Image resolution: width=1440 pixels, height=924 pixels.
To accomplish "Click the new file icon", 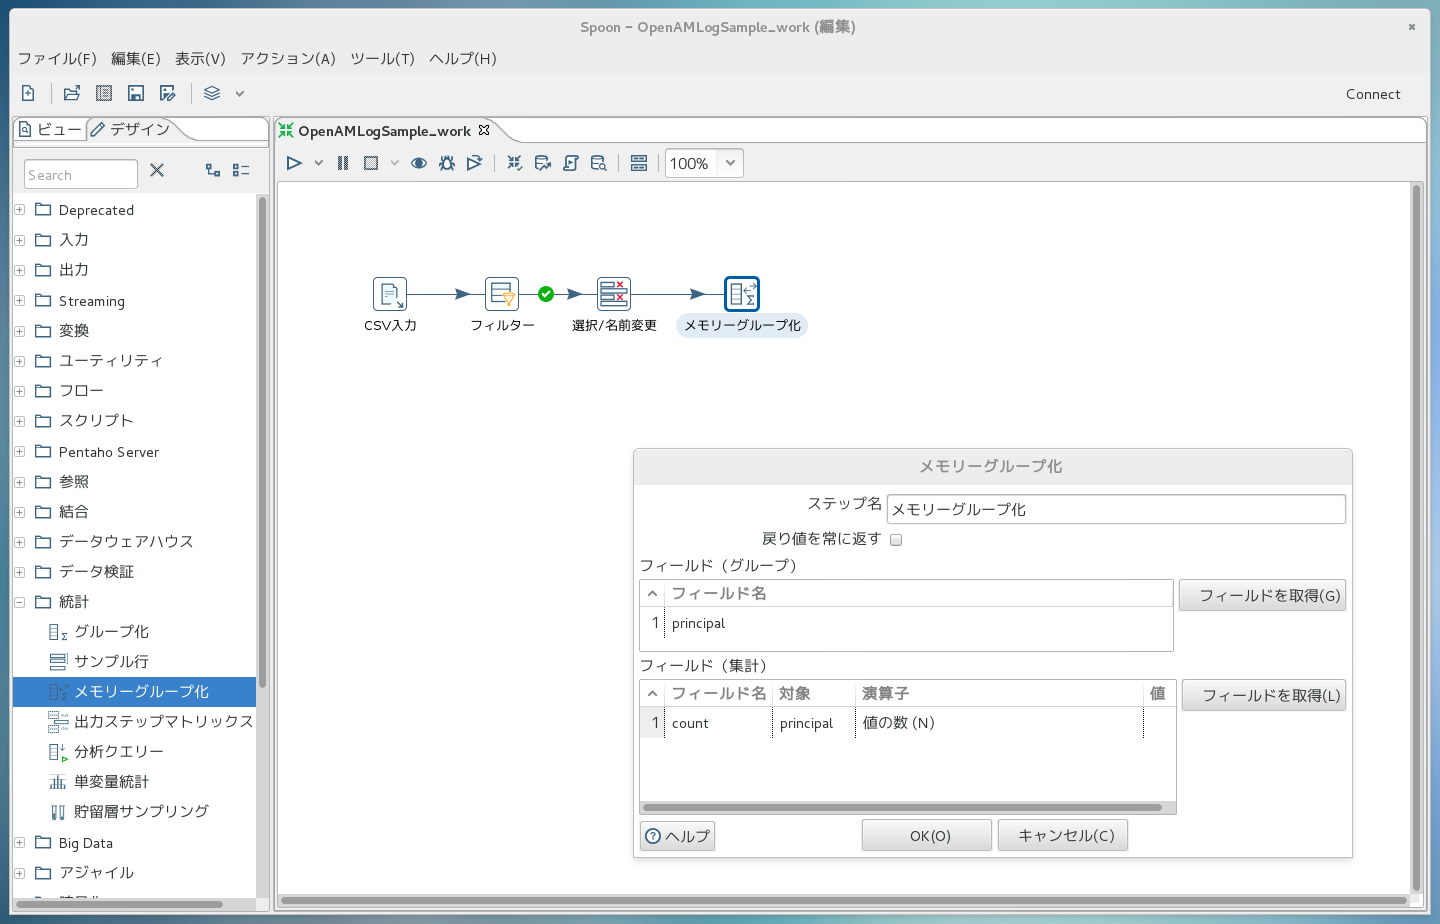I will click(x=28, y=93).
